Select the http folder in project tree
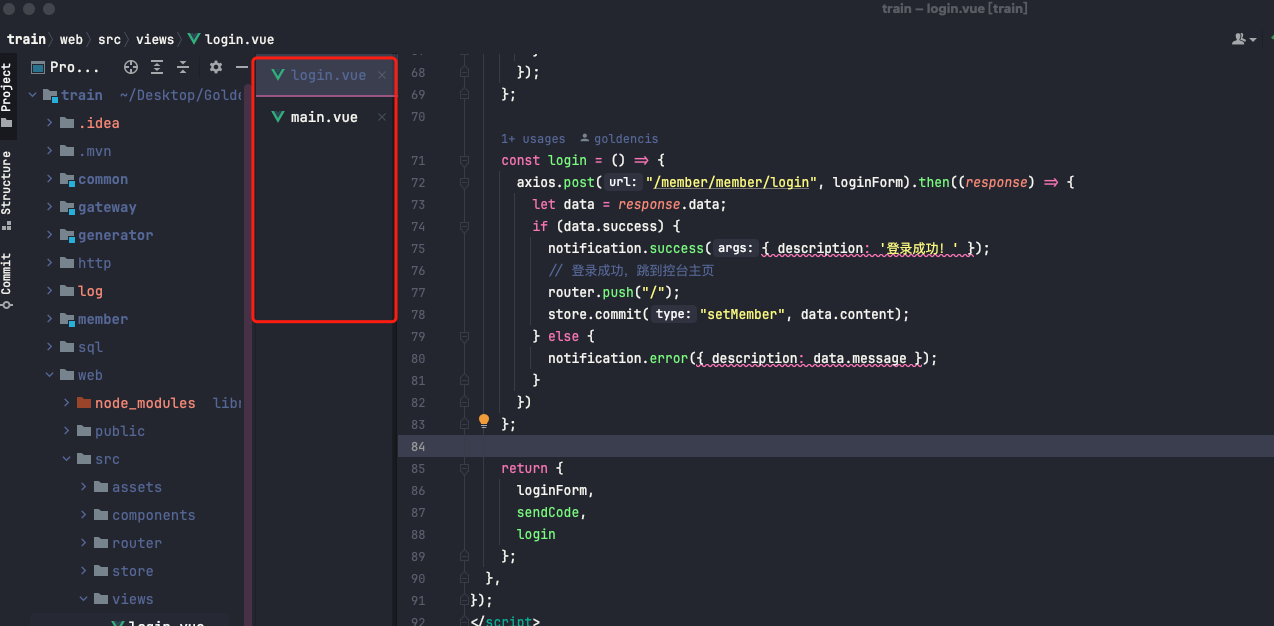 pos(94,263)
